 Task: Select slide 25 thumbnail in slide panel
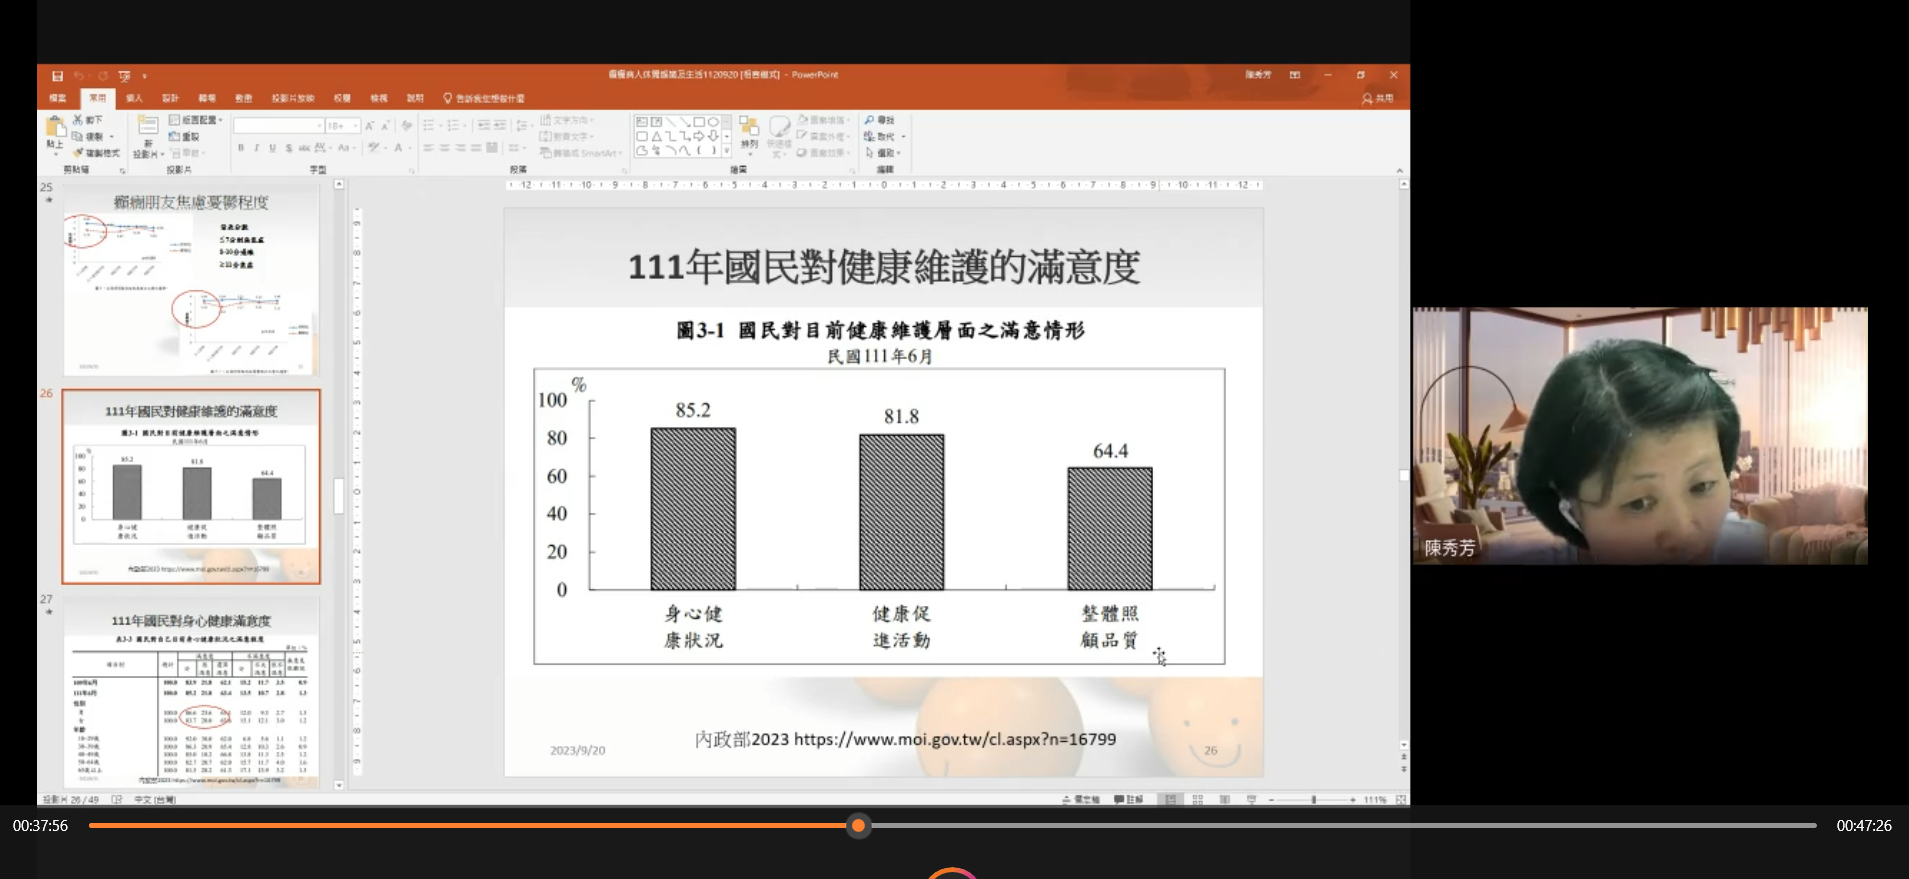click(x=191, y=280)
